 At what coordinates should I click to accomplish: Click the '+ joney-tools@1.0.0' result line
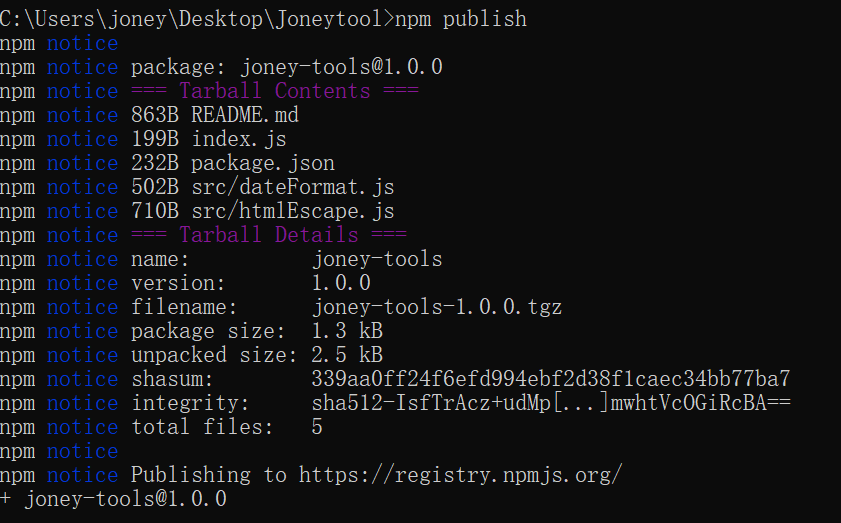click(113, 499)
